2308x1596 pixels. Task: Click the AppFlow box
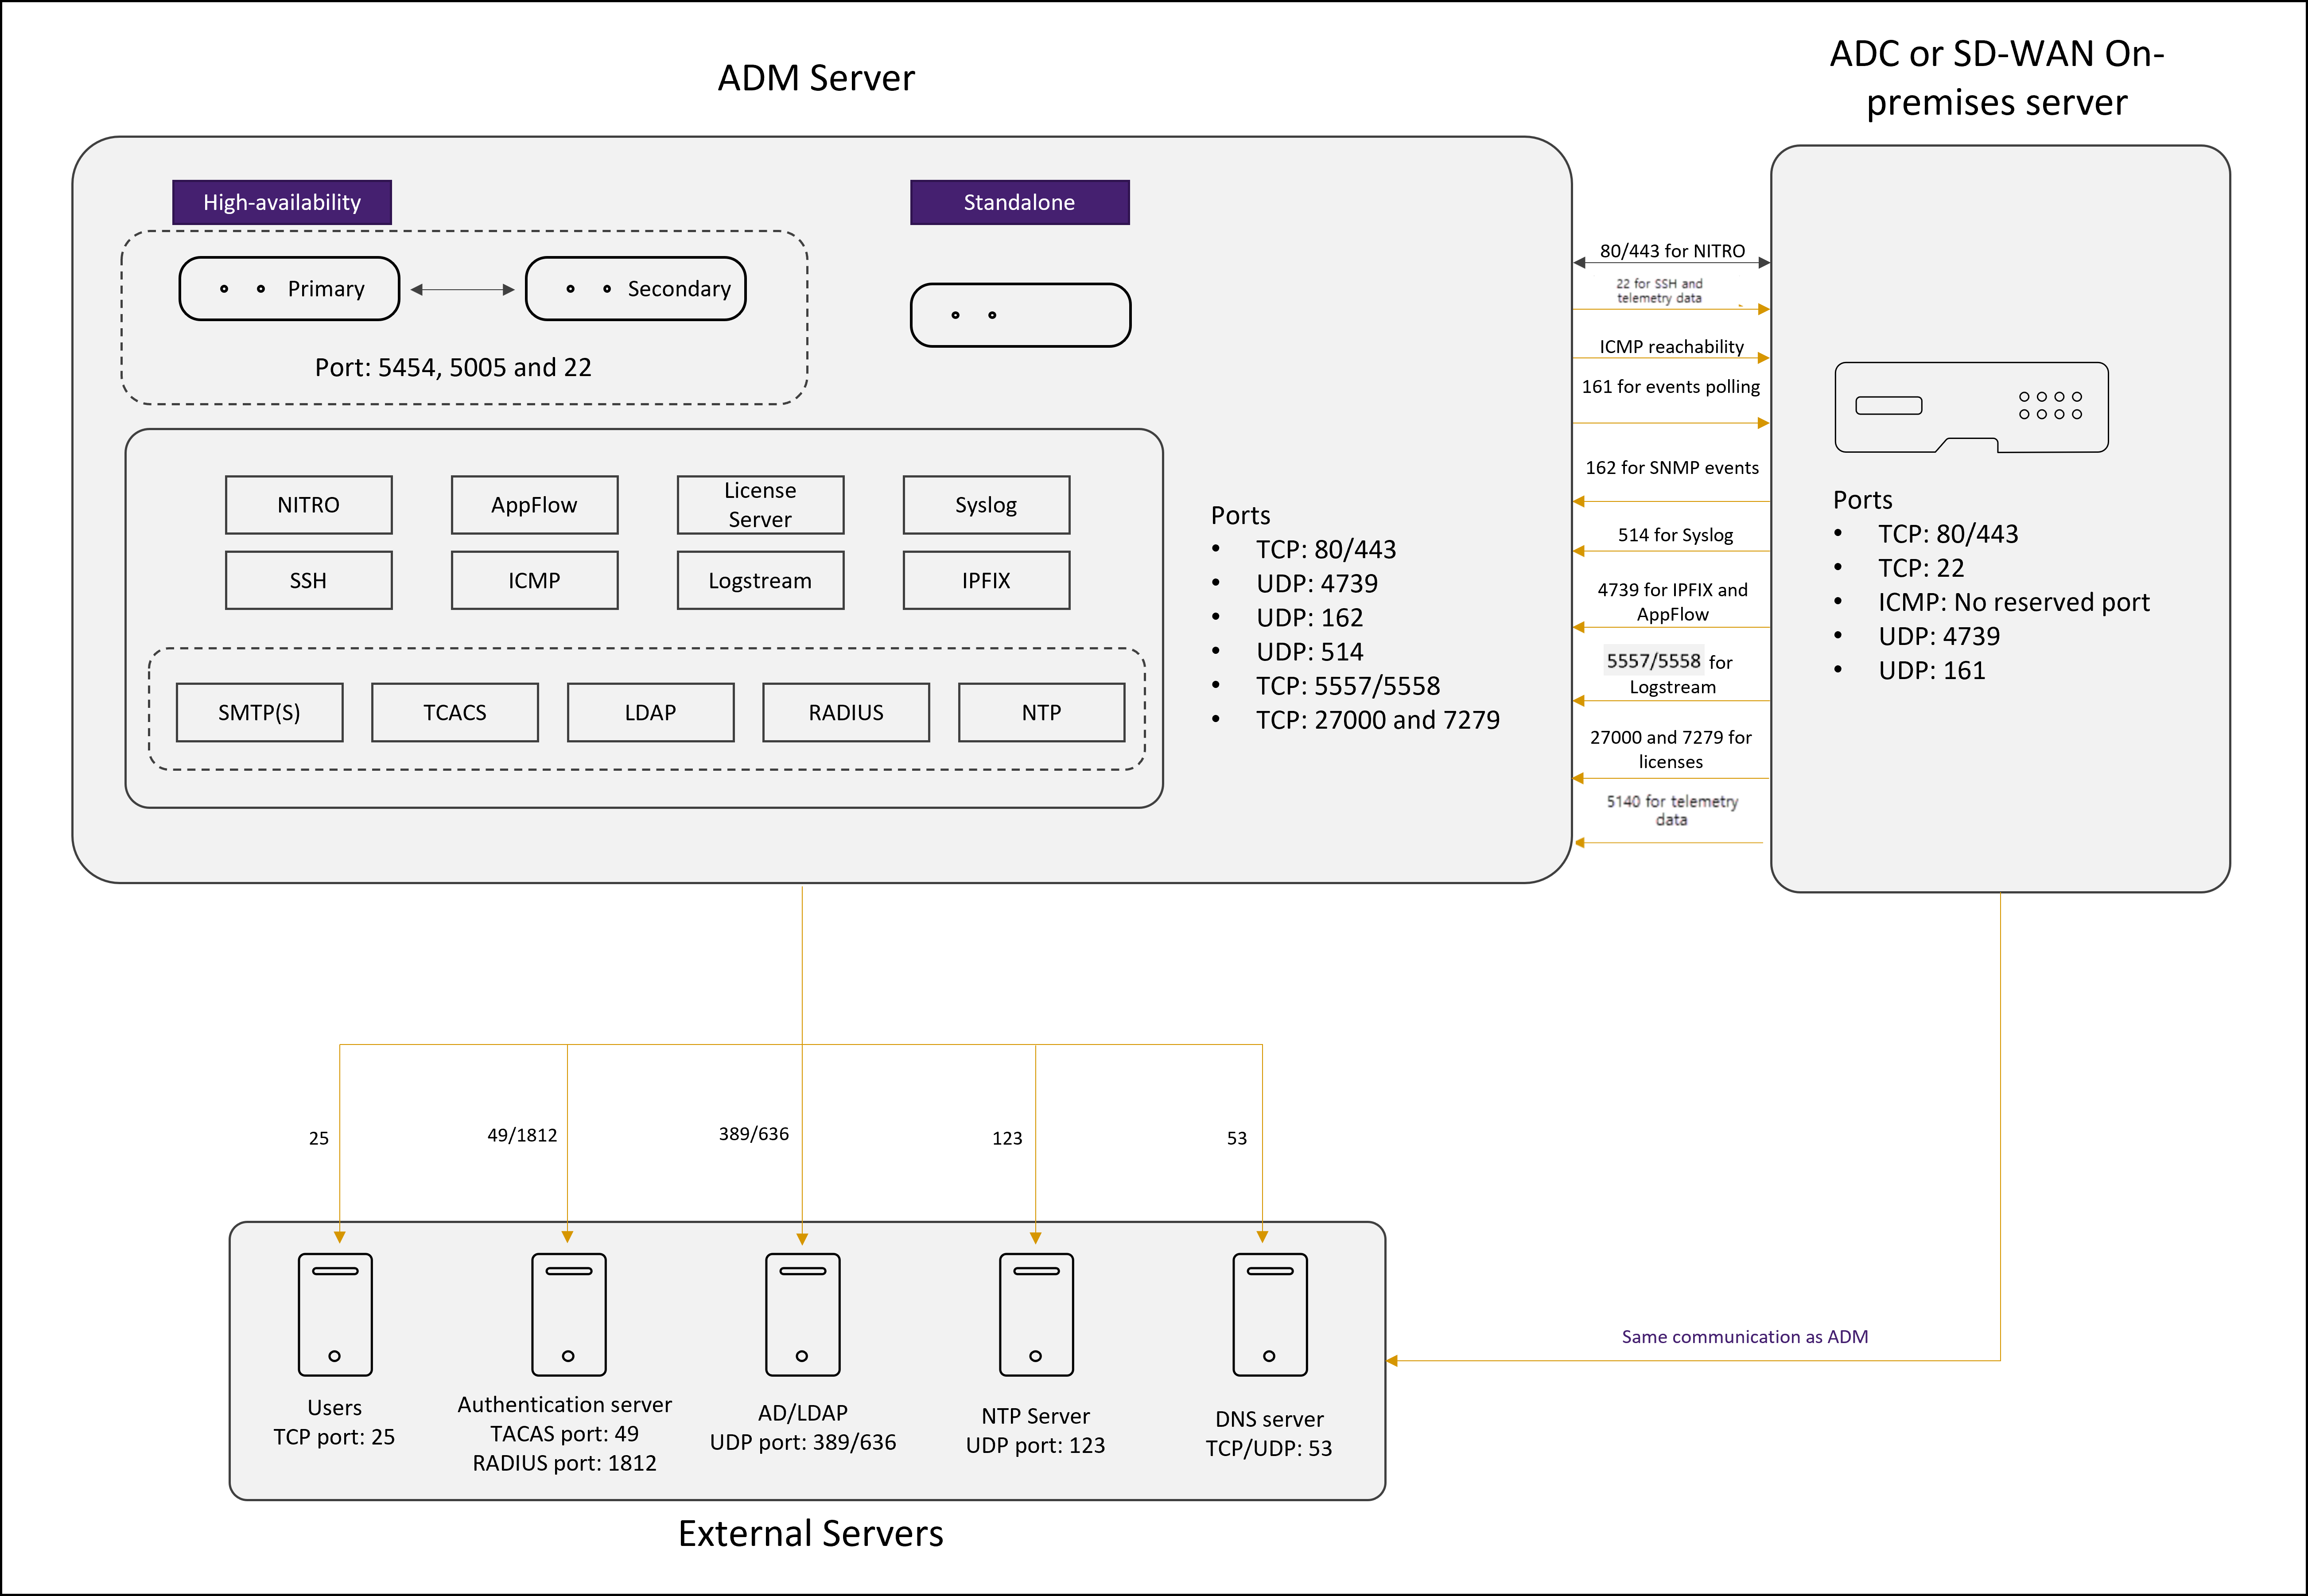coord(535,505)
